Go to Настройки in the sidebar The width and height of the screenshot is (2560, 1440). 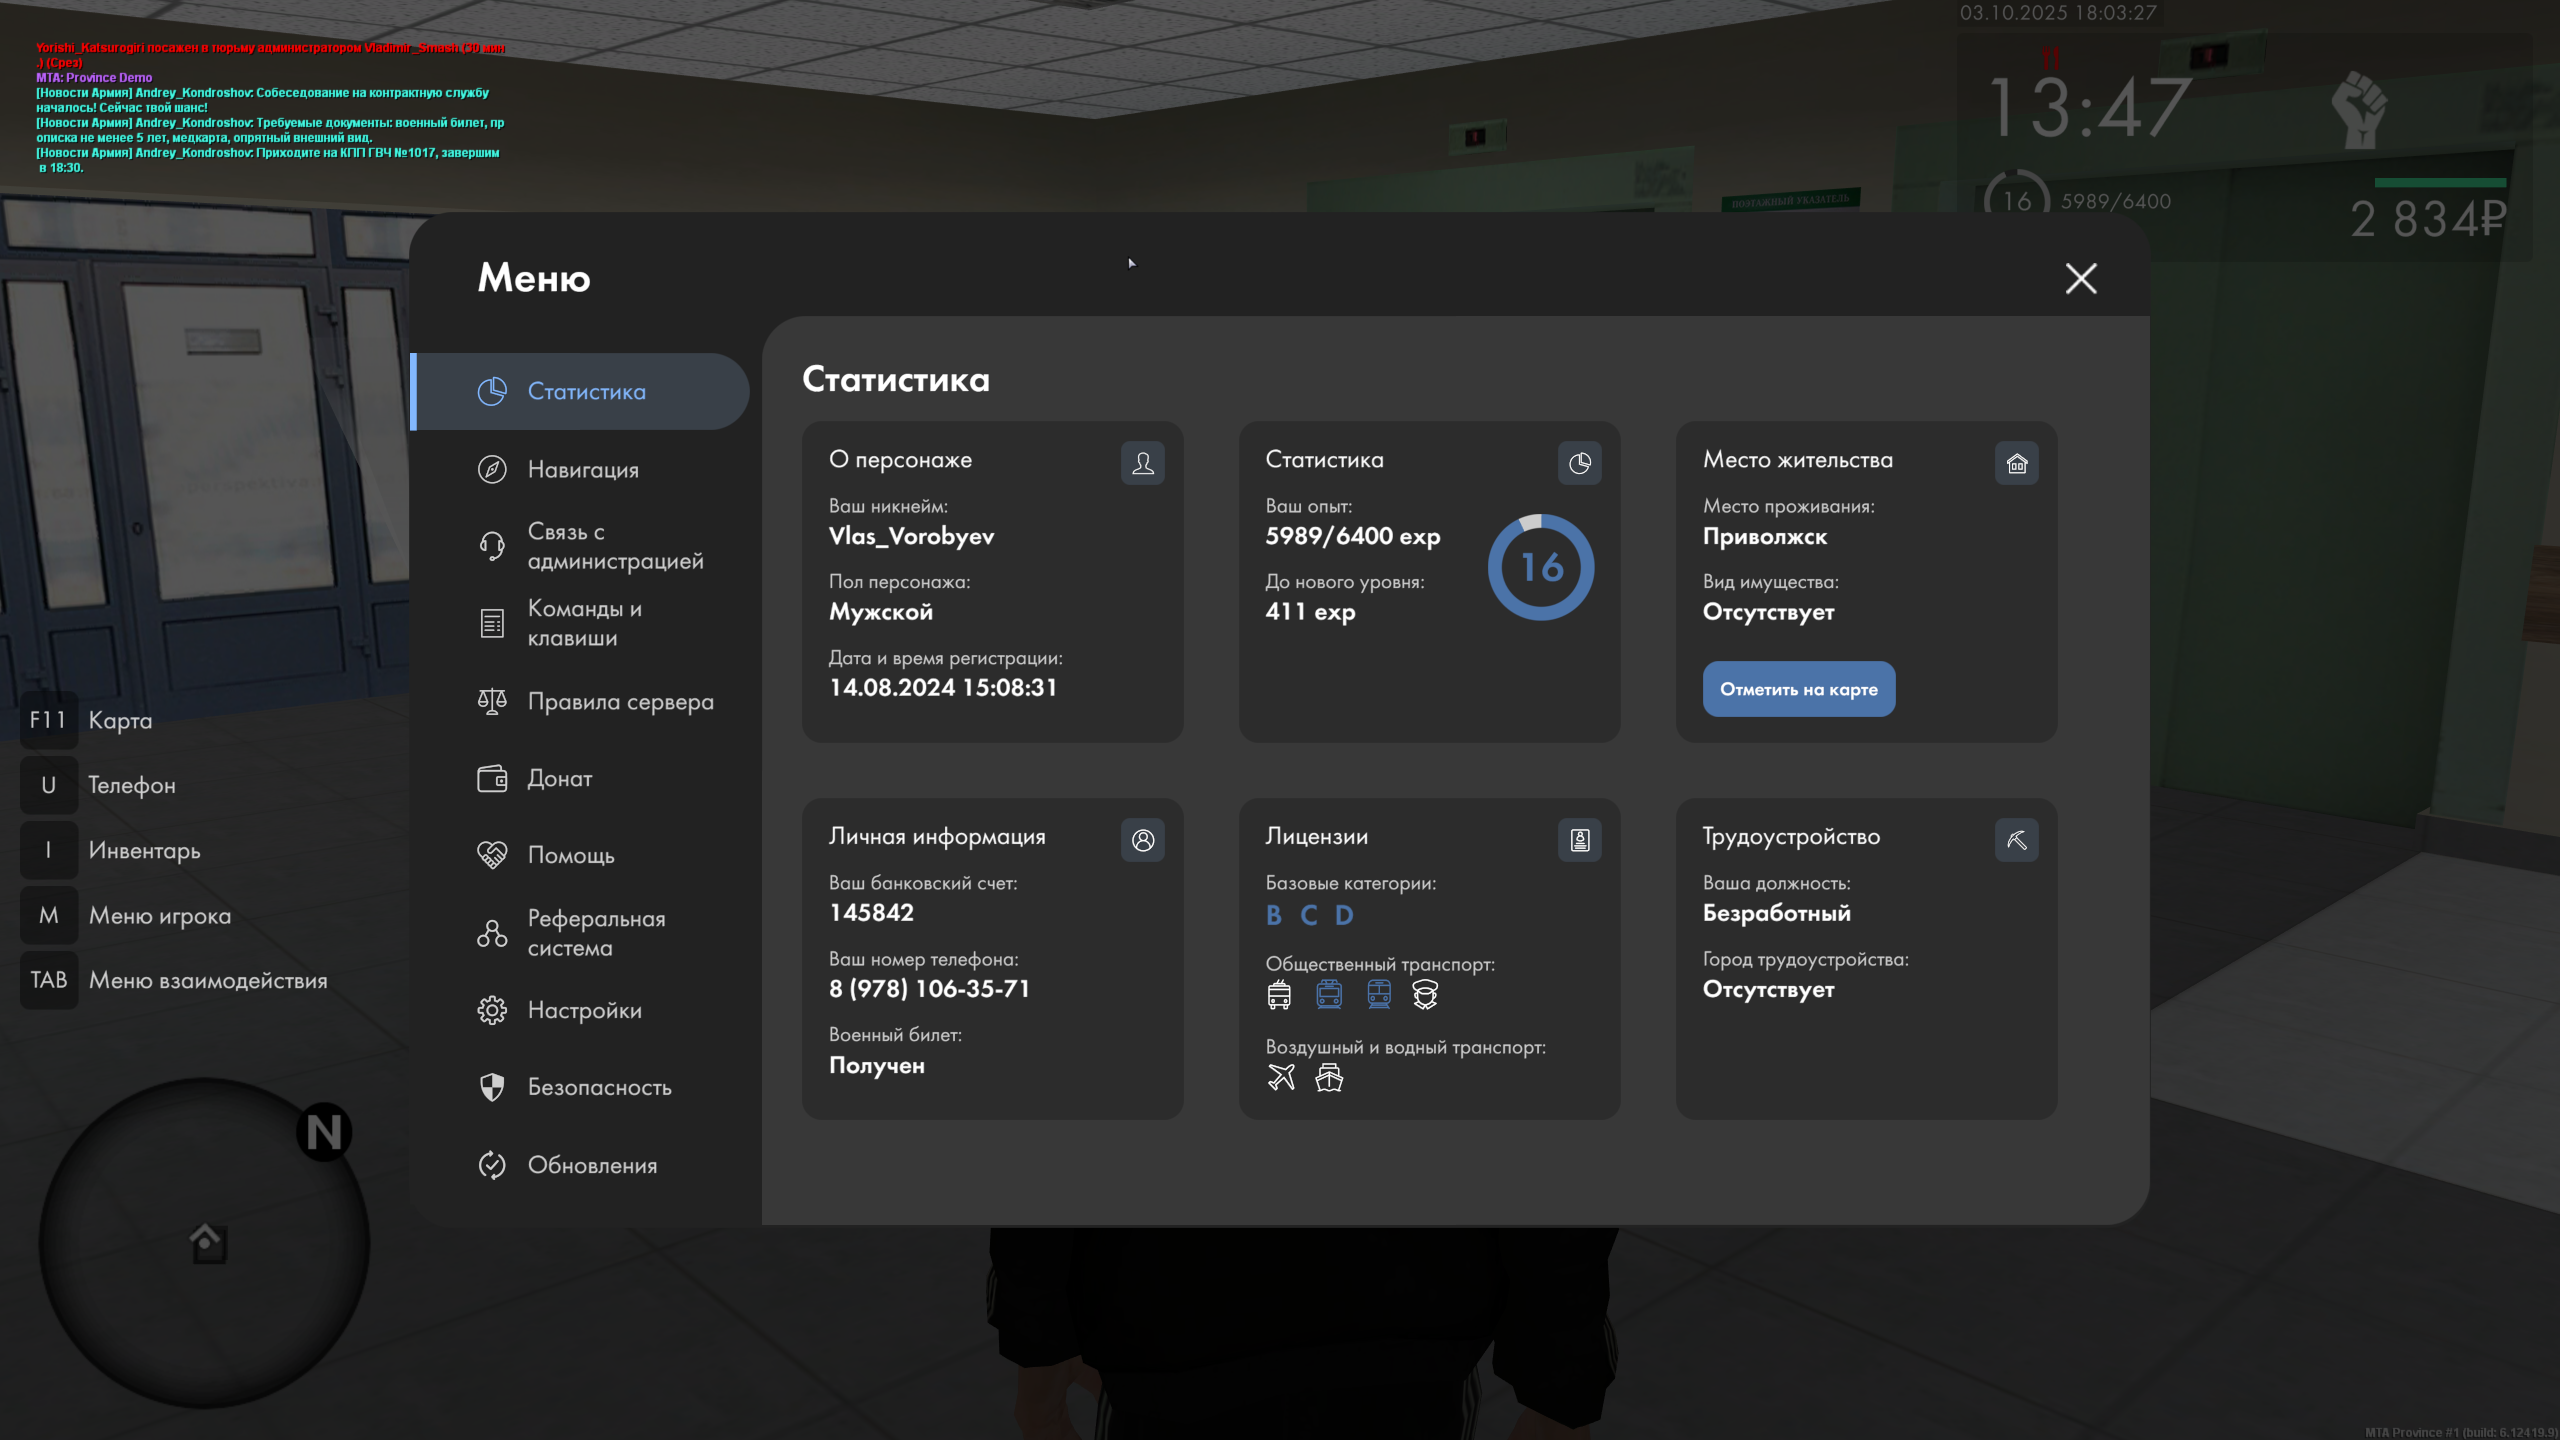(x=584, y=1010)
